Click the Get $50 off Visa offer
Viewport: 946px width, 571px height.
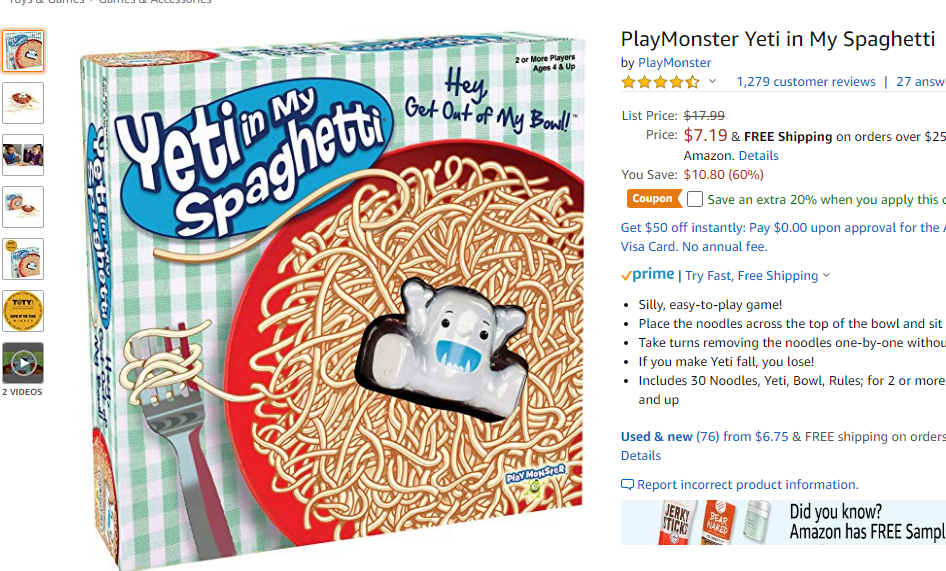click(783, 237)
